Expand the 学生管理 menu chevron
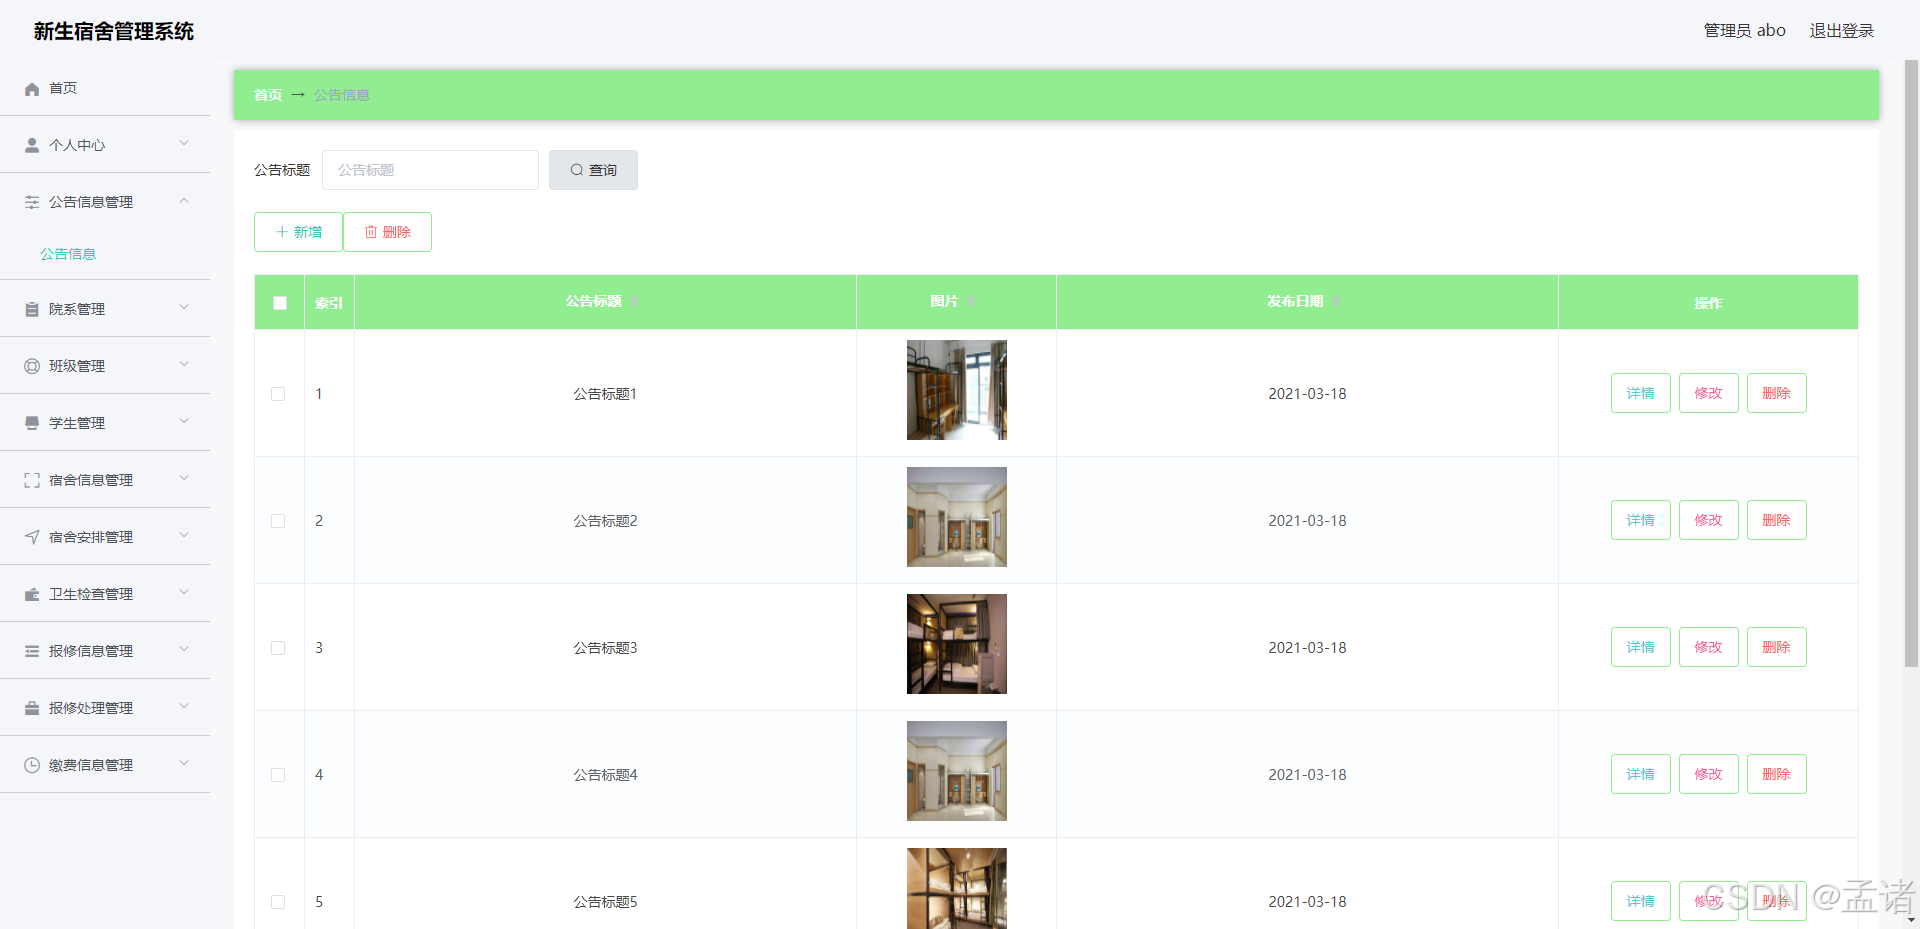Viewport: 1920px width, 929px height. [184, 422]
